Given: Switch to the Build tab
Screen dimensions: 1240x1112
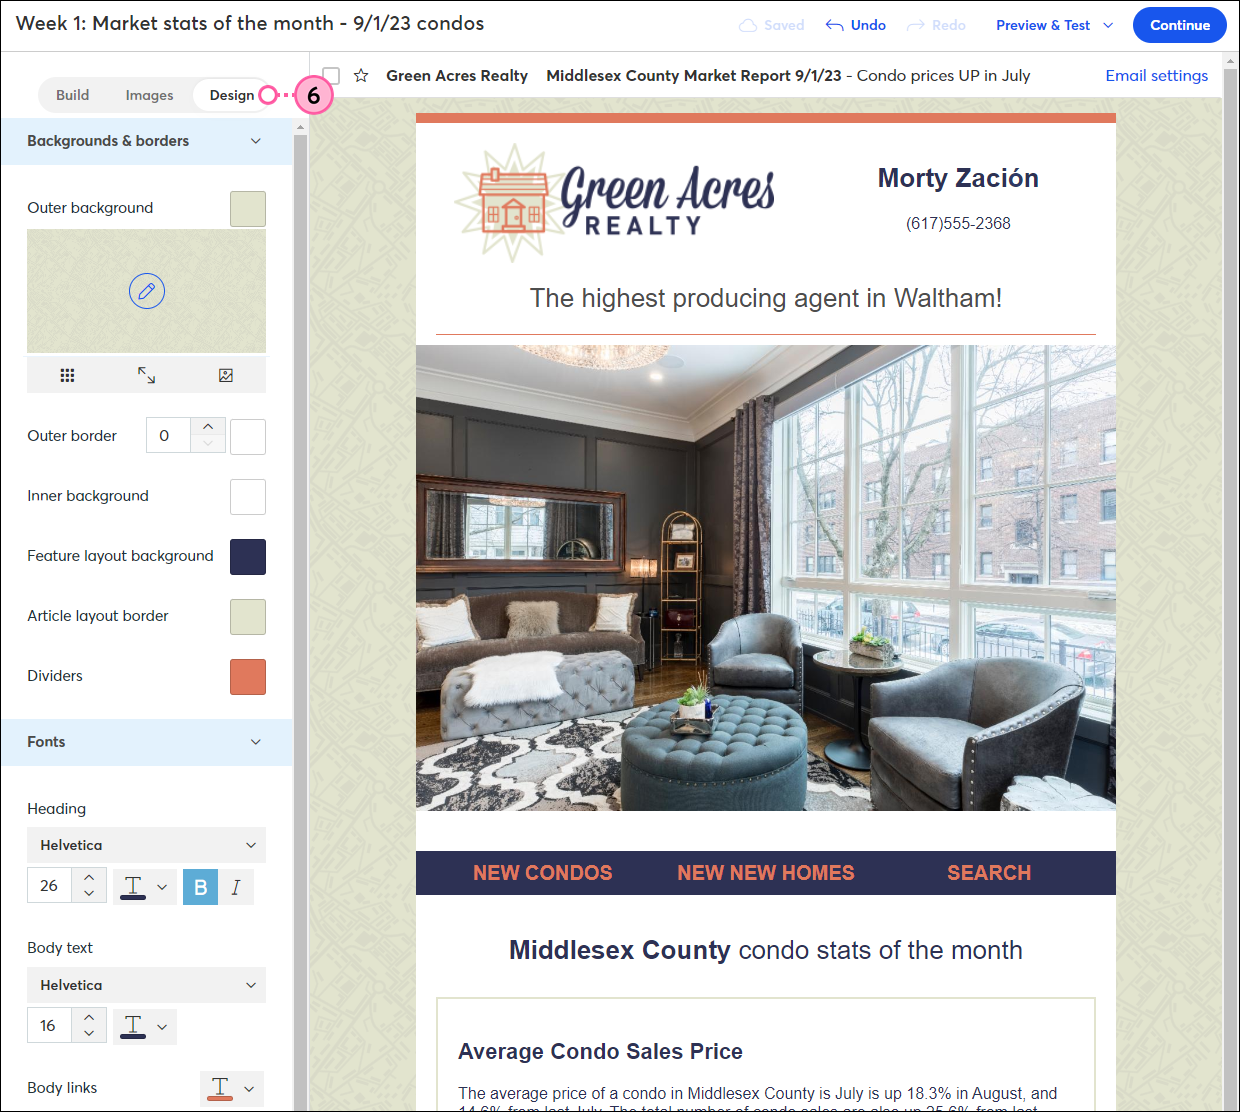Looking at the screenshot, I should (x=72, y=95).
